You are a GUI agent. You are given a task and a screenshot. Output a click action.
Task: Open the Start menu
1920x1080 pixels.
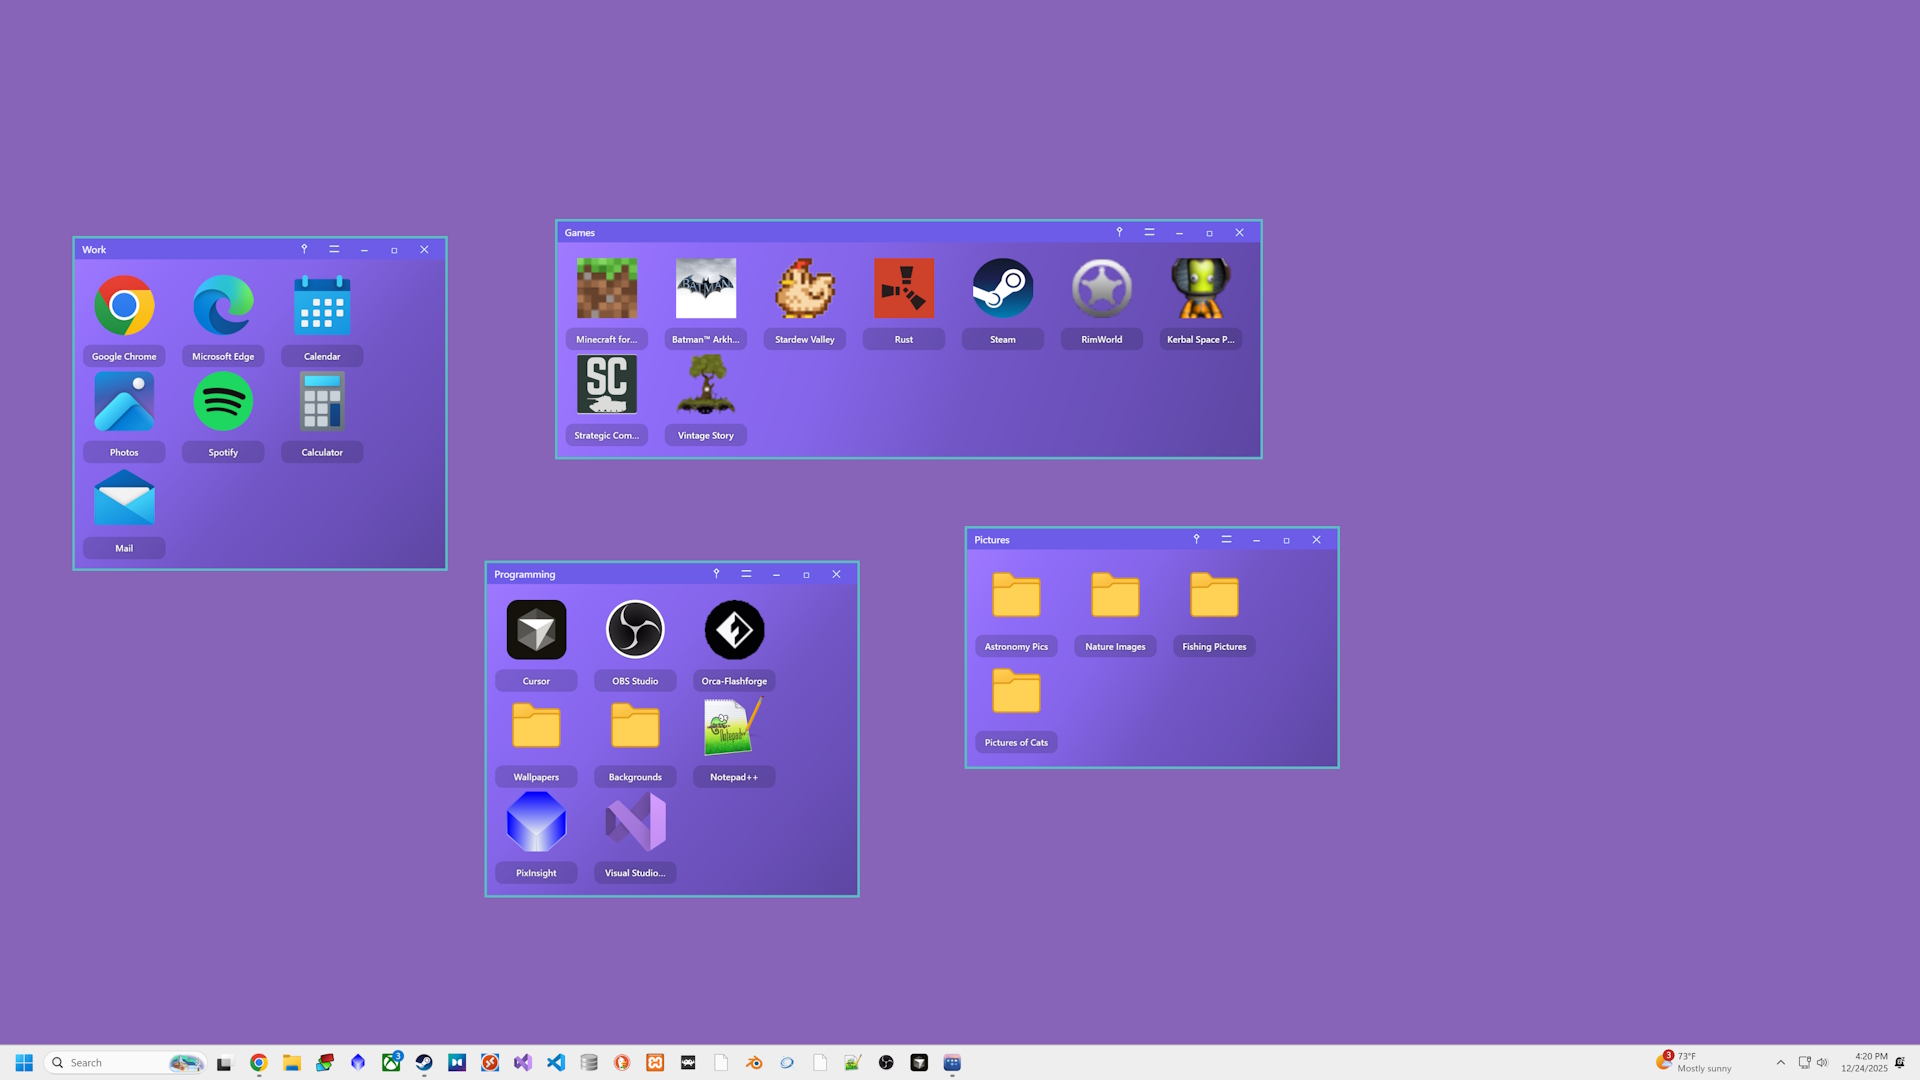24,1062
